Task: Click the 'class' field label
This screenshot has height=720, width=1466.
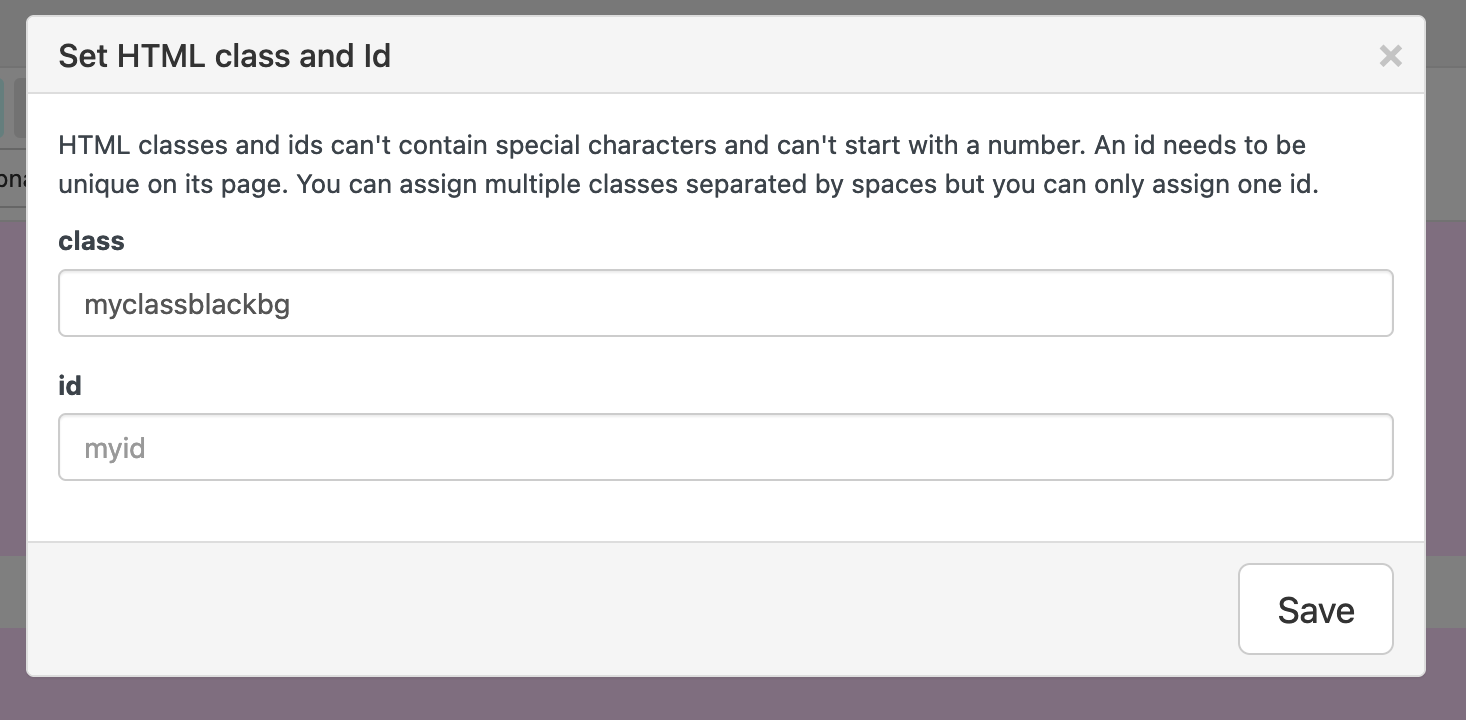Action: click(91, 241)
